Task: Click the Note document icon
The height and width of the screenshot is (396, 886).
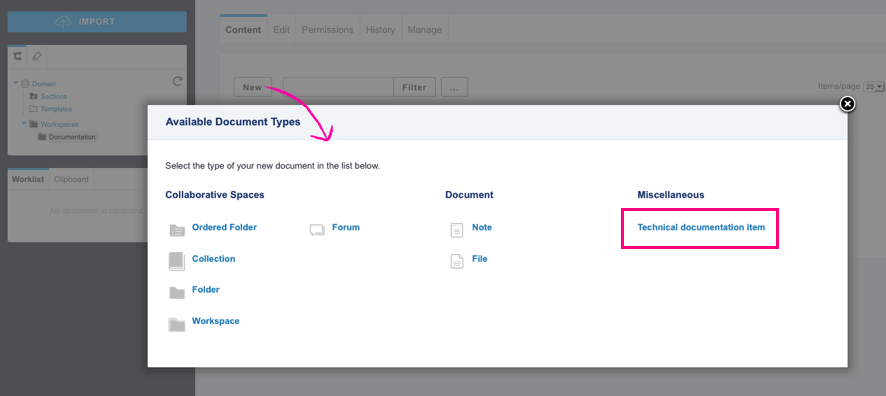Action: tap(457, 230)
